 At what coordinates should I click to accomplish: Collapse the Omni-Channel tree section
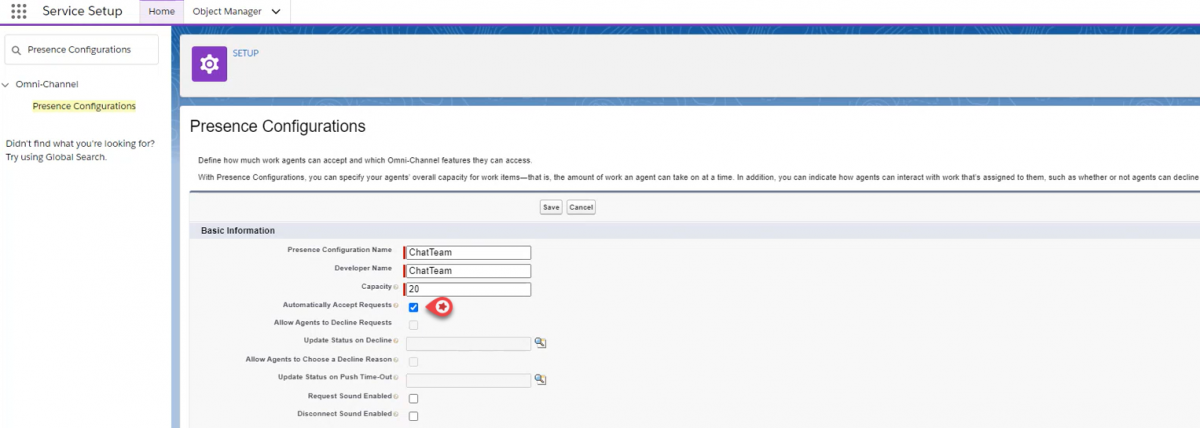point(6,85)
